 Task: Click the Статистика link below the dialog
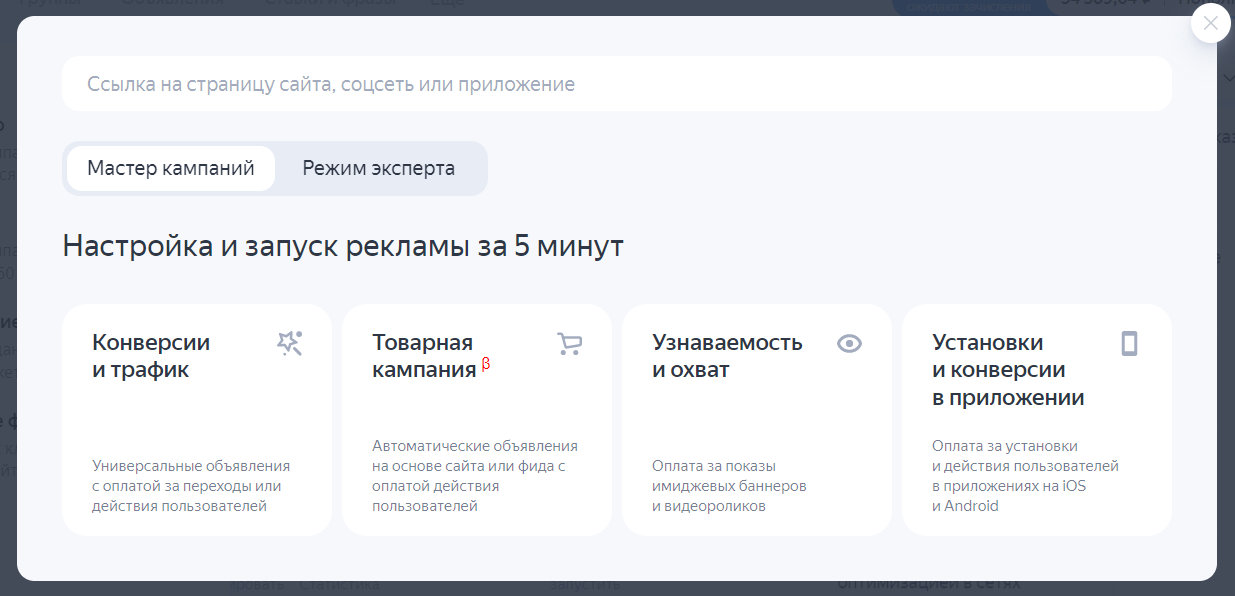[340, 586]
